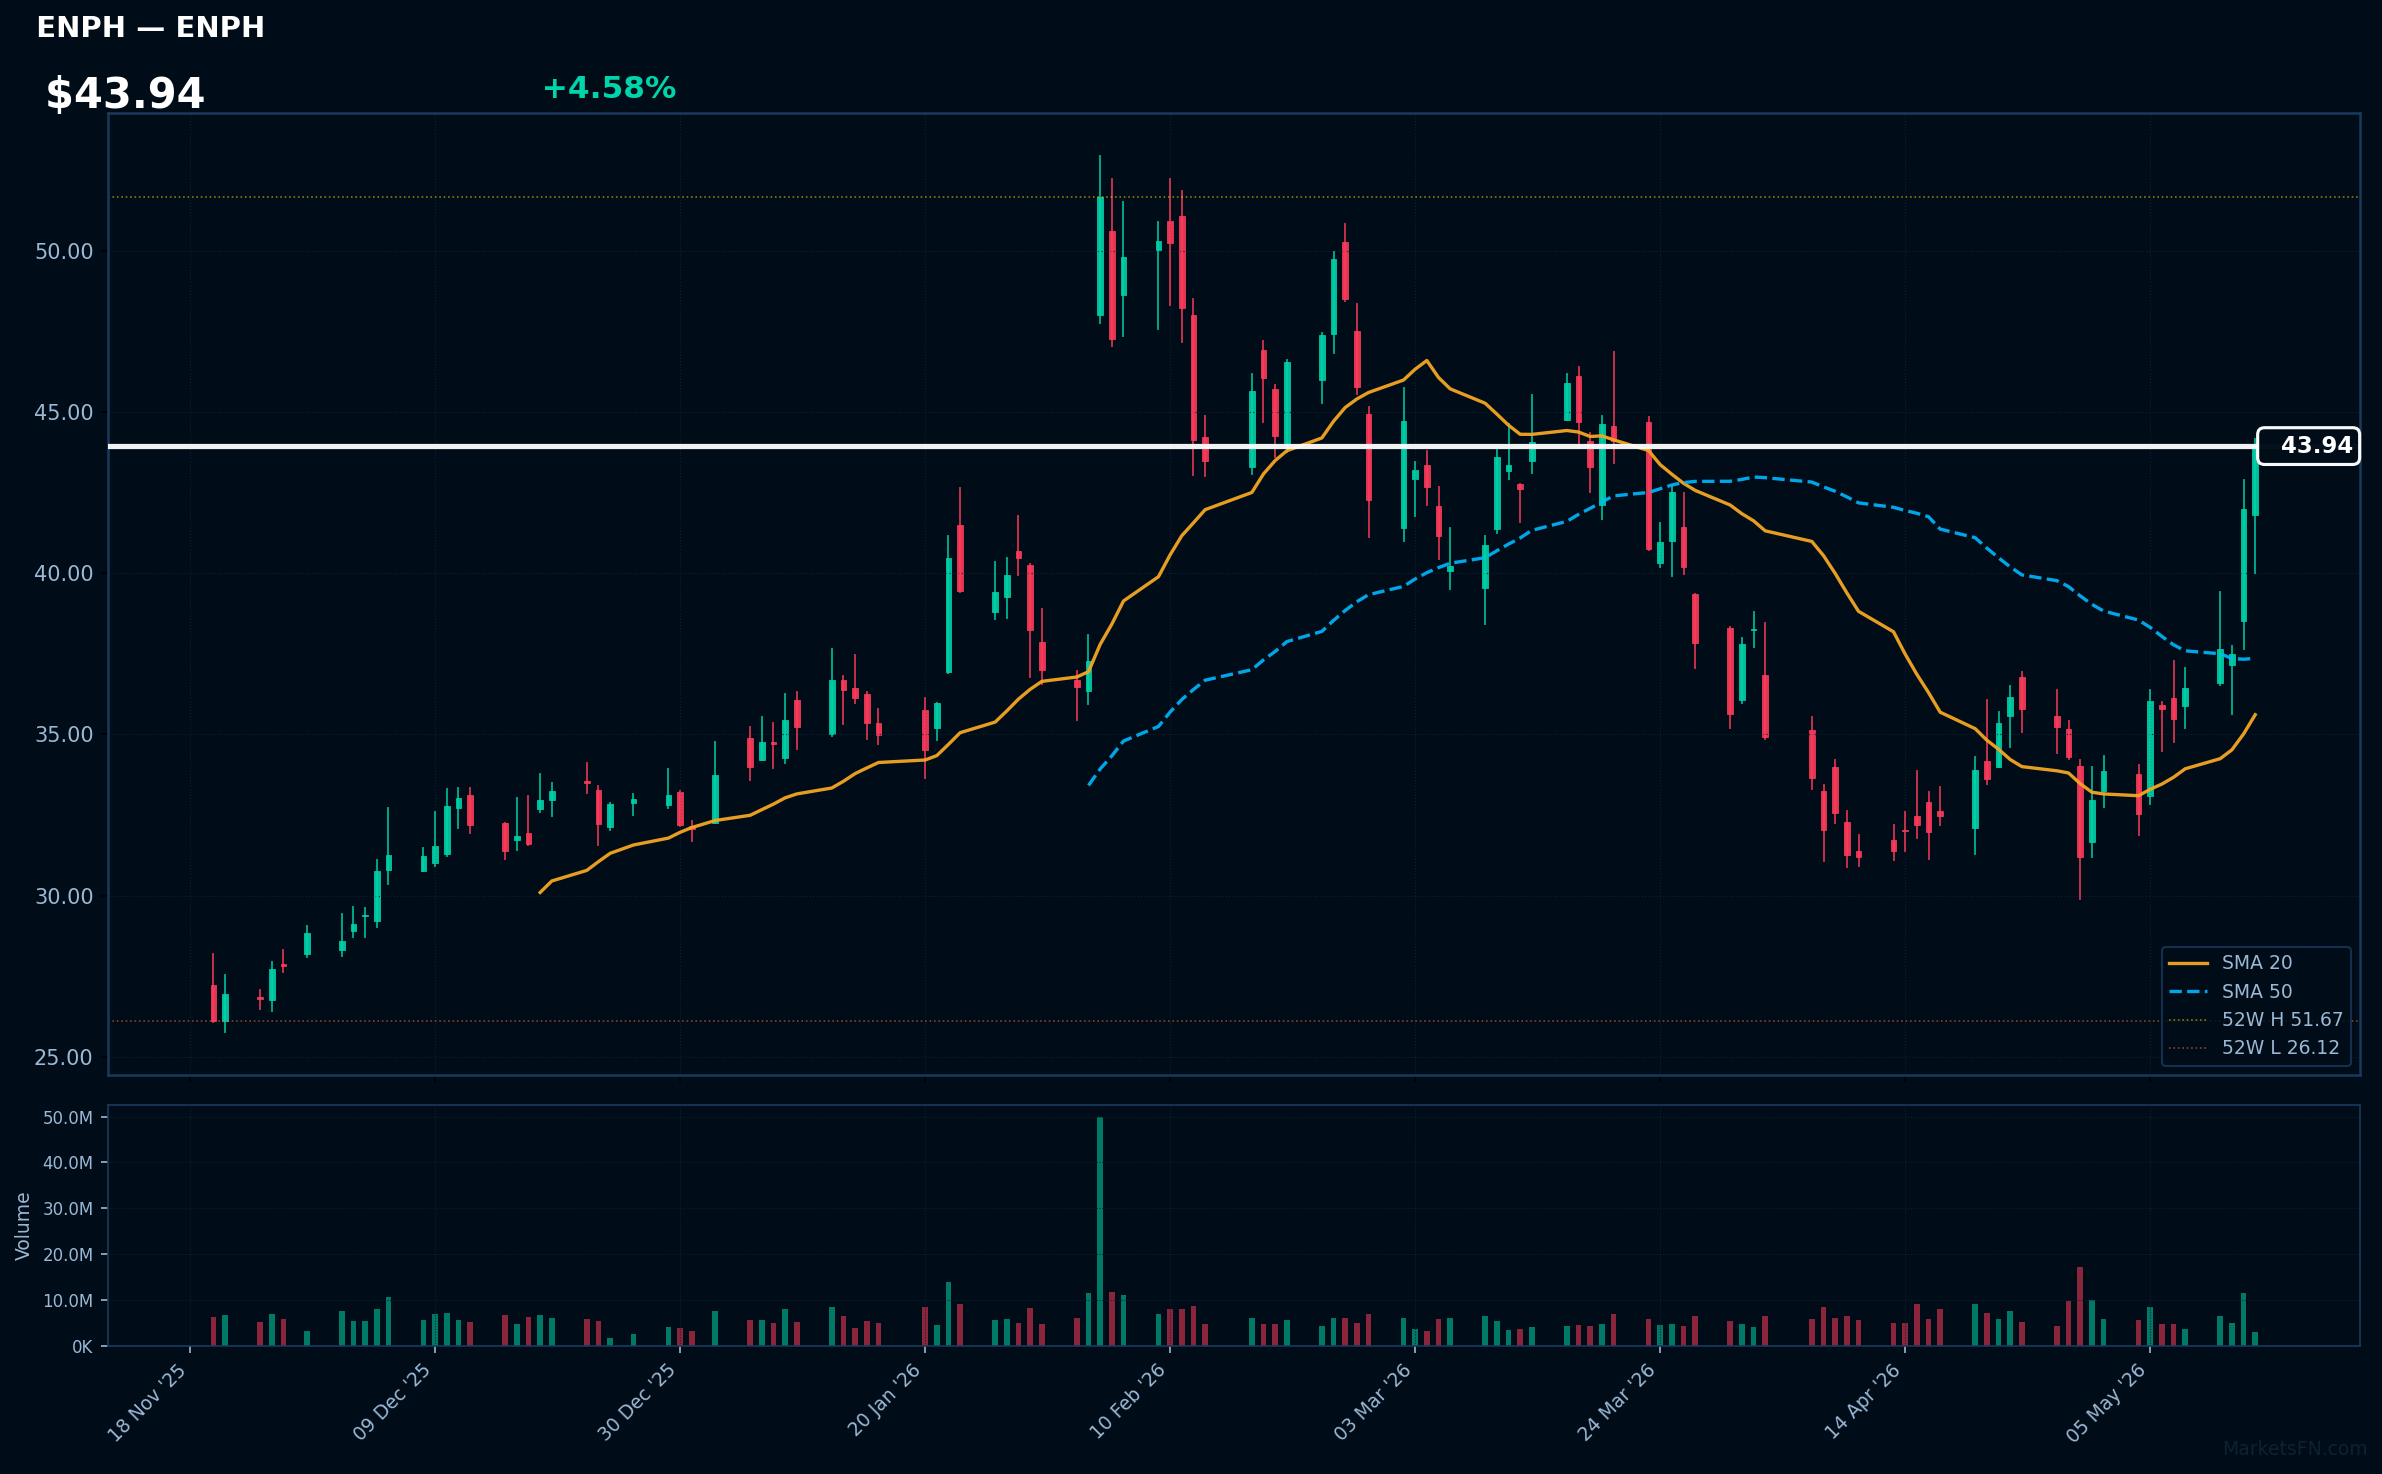Viewport: 2382px width, 1474px height.
Task: Click the 52W L 26.12 legend label
Action: click(2281, 1048)
